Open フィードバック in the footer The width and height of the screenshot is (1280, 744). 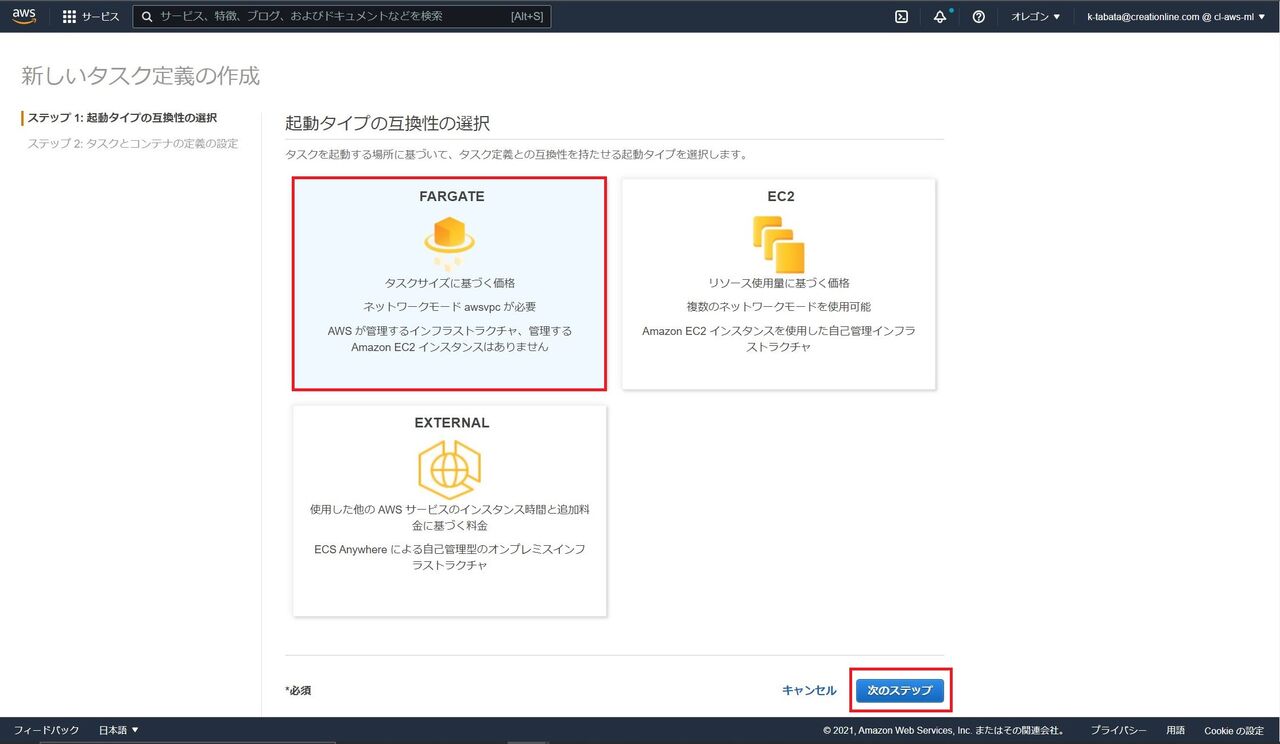click(x=46, y=730)
